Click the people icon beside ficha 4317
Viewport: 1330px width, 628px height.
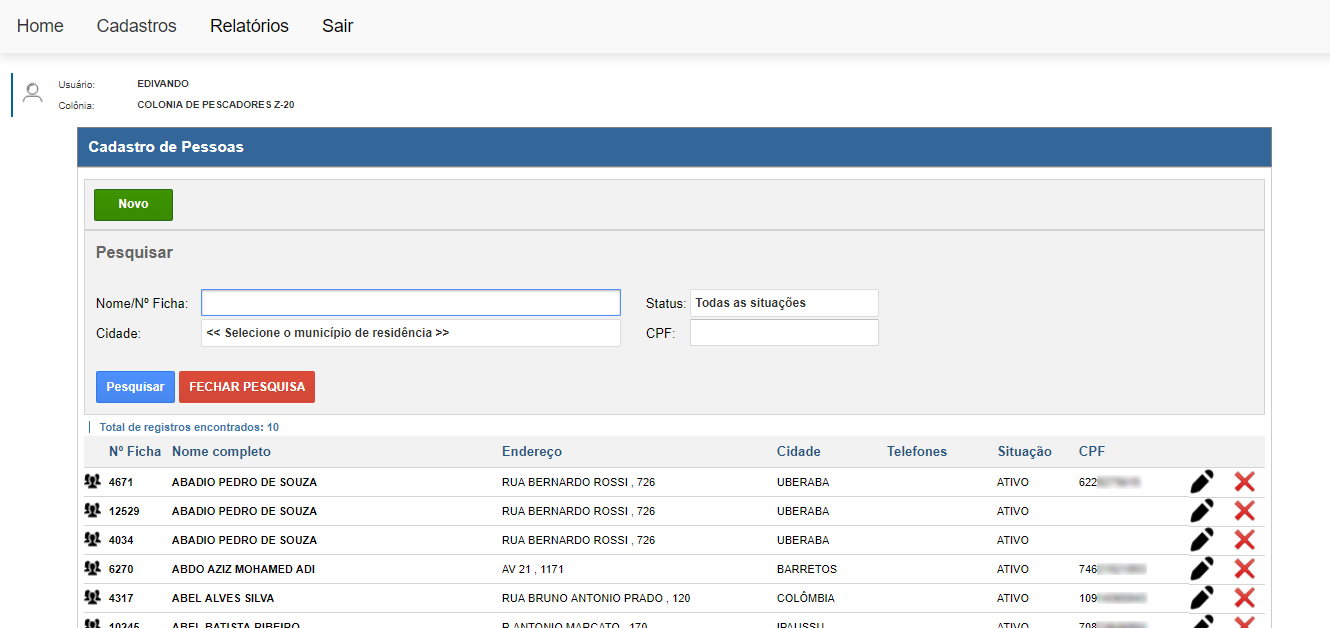[93, 598]
